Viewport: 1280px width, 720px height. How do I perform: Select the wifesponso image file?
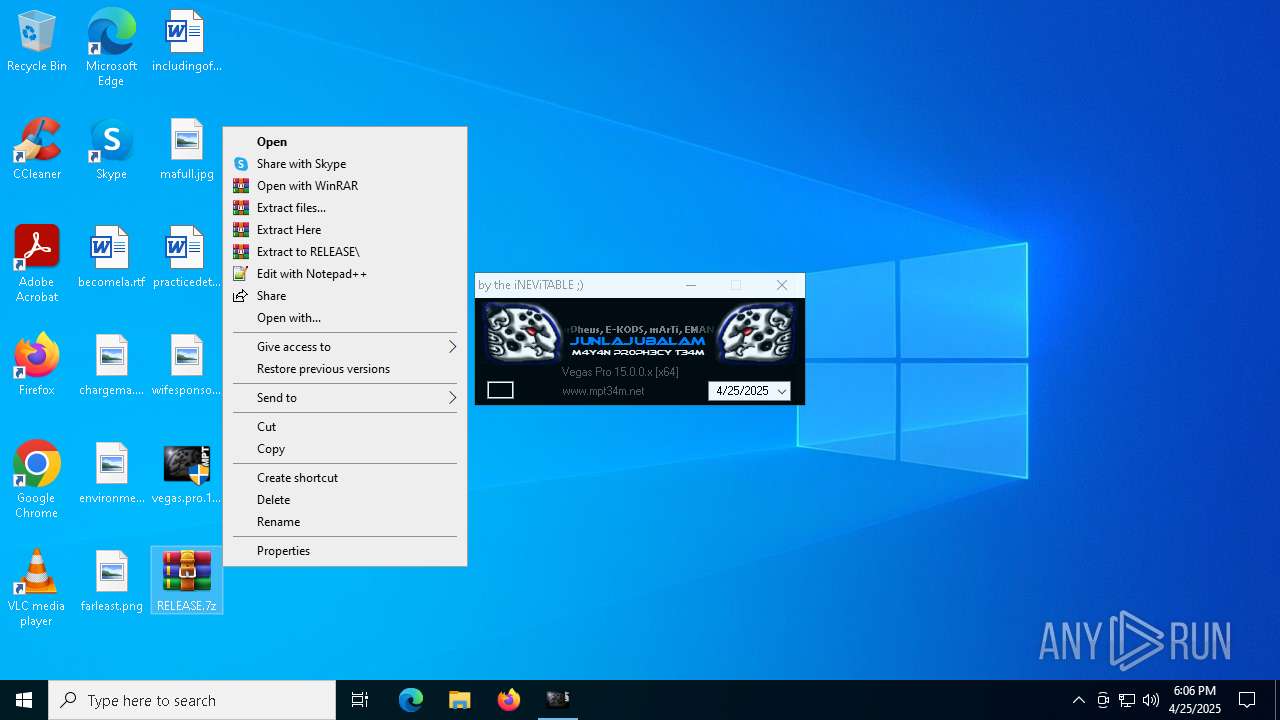[x=186, y=365]
